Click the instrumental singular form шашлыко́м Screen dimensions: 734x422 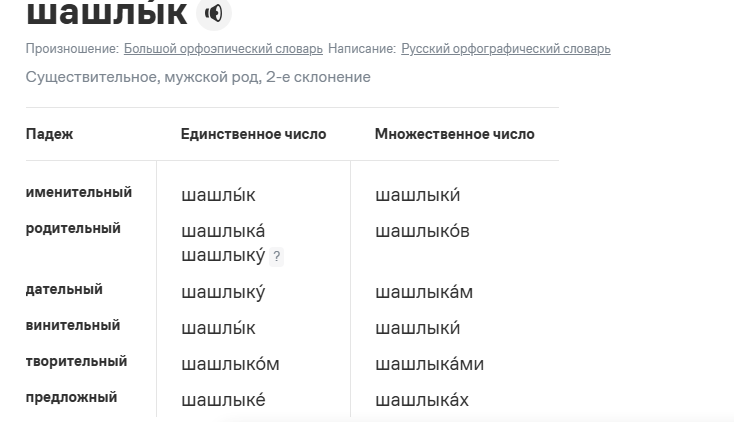point(230,364)
